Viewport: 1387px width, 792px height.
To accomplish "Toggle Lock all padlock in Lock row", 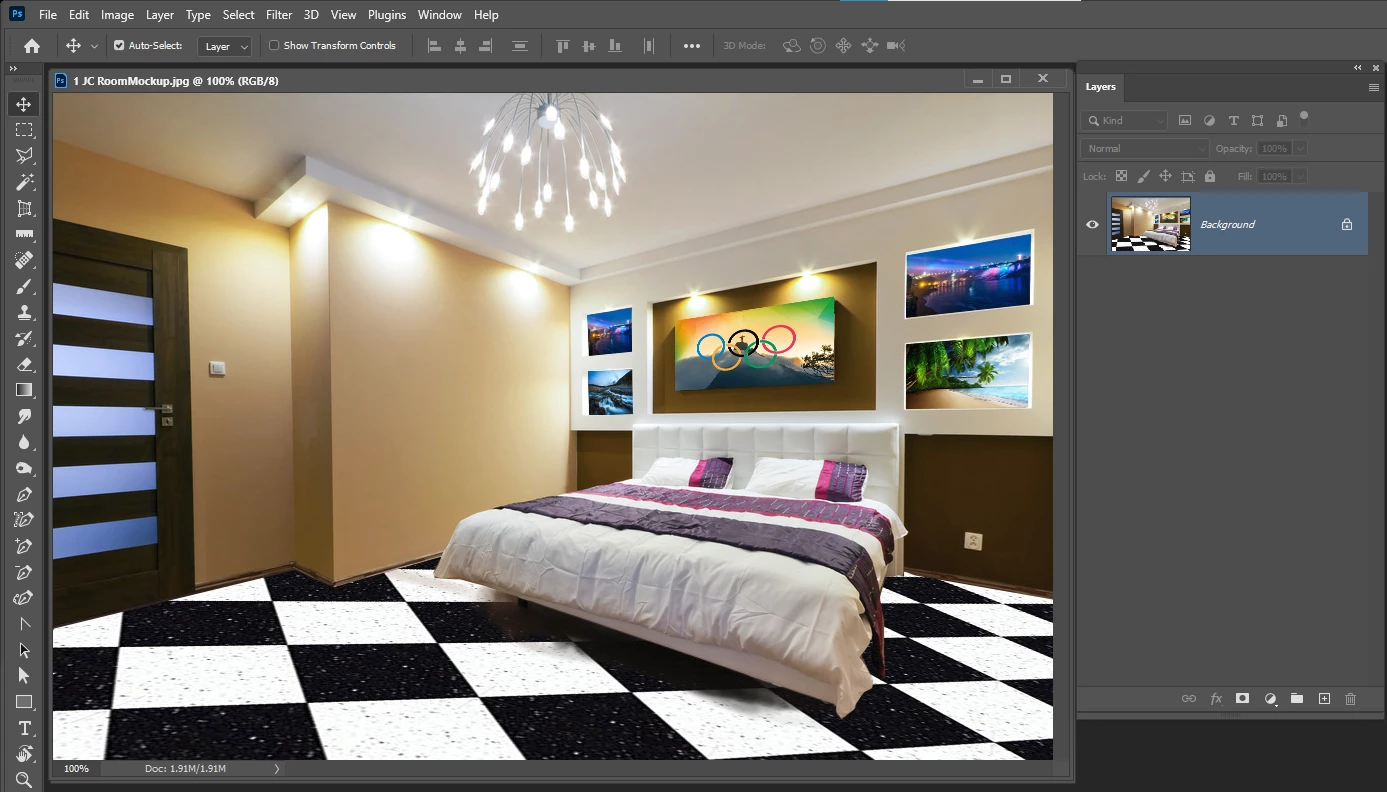I will 1210,176.
